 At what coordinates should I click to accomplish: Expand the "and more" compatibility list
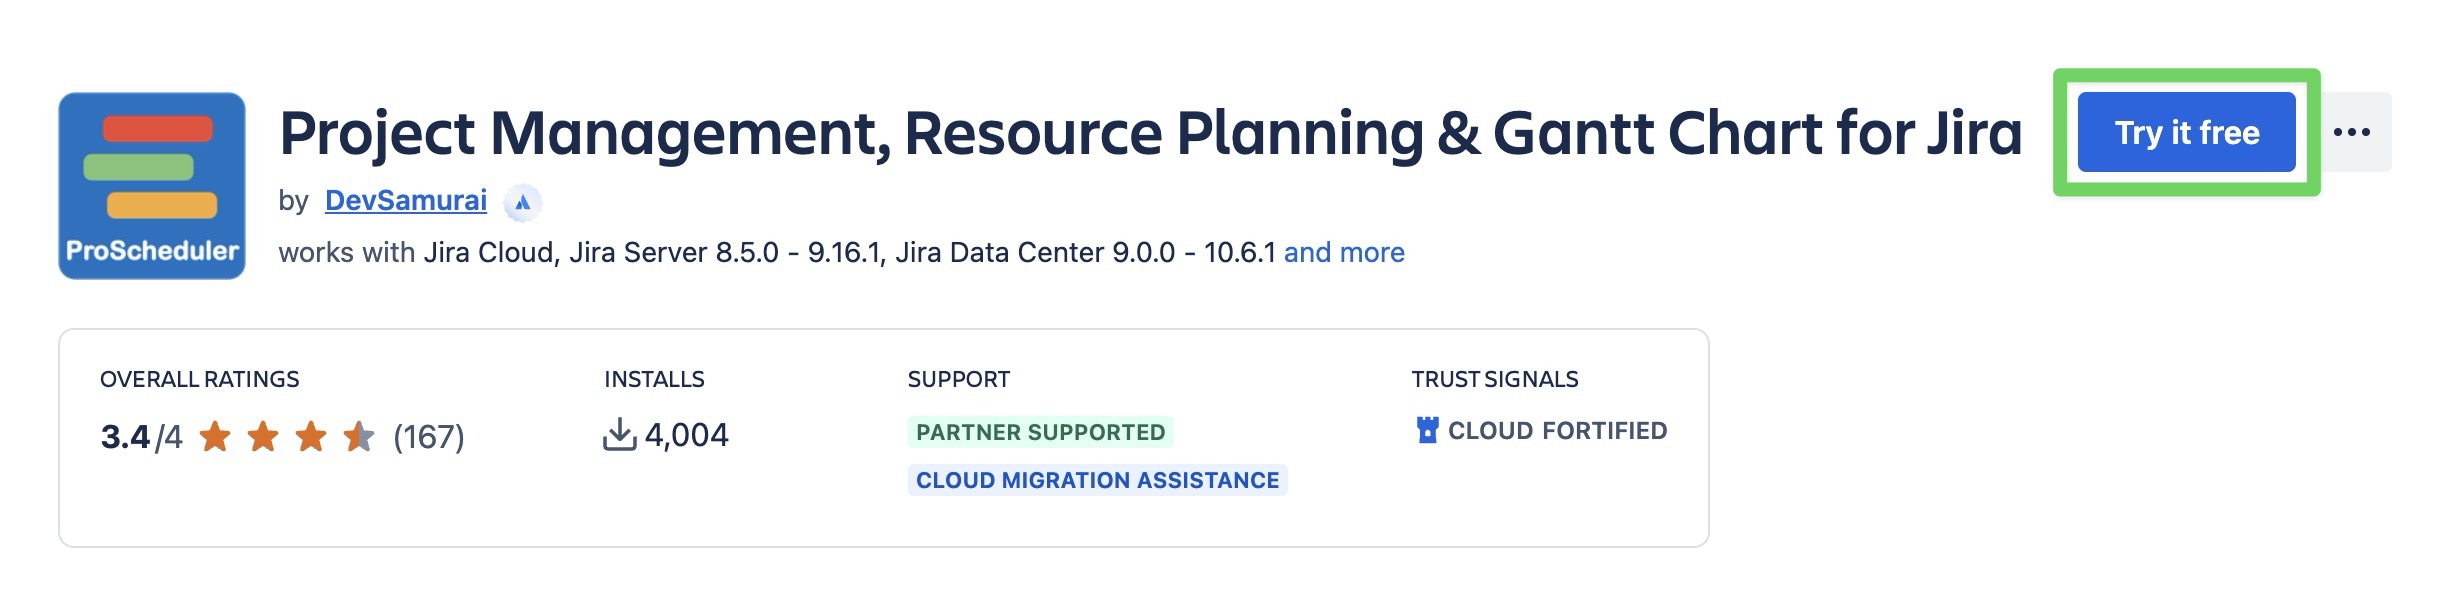point(1344,253)
